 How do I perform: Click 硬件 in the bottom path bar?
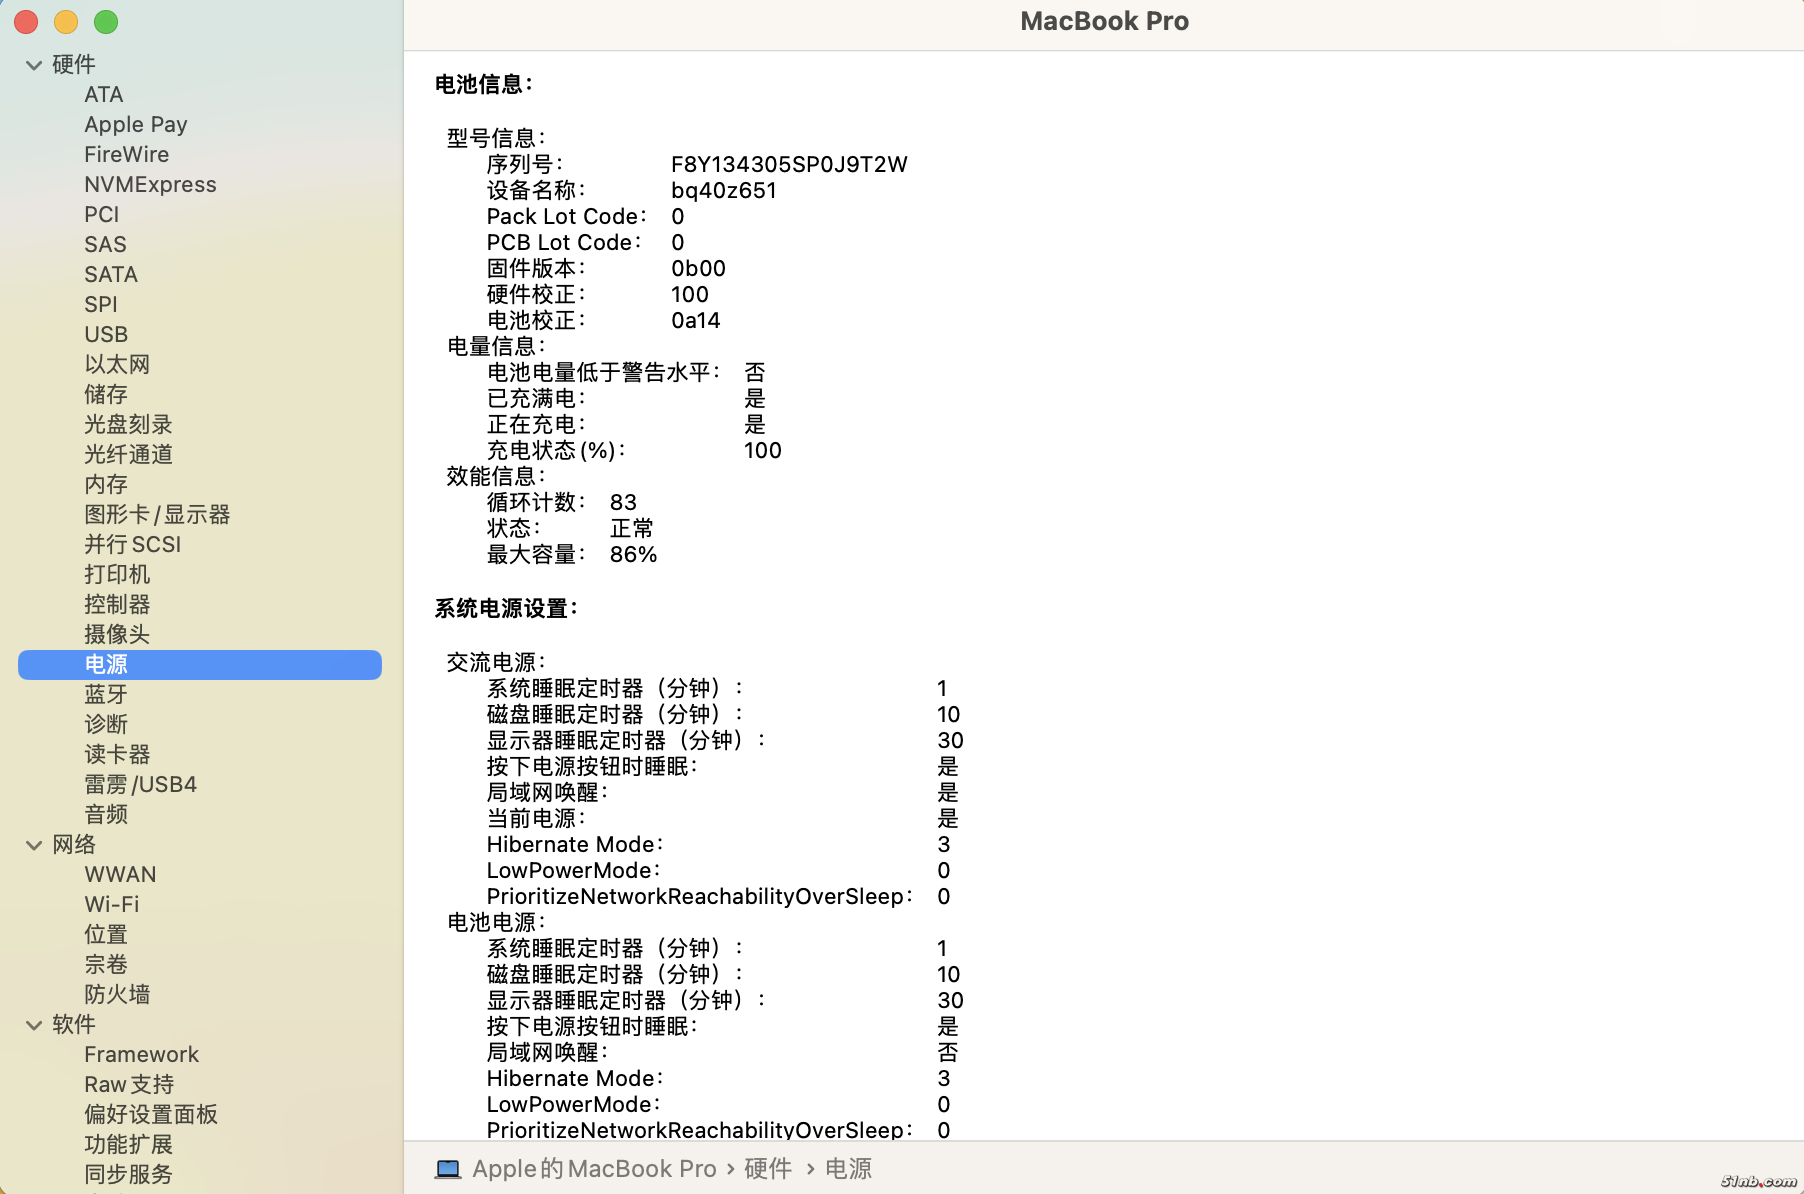(767, 1169)
